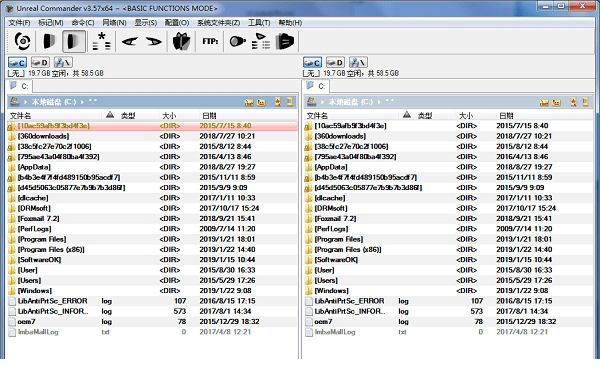
Task: Open the 工具(T) menu
Action: click(x=259, y=23)
